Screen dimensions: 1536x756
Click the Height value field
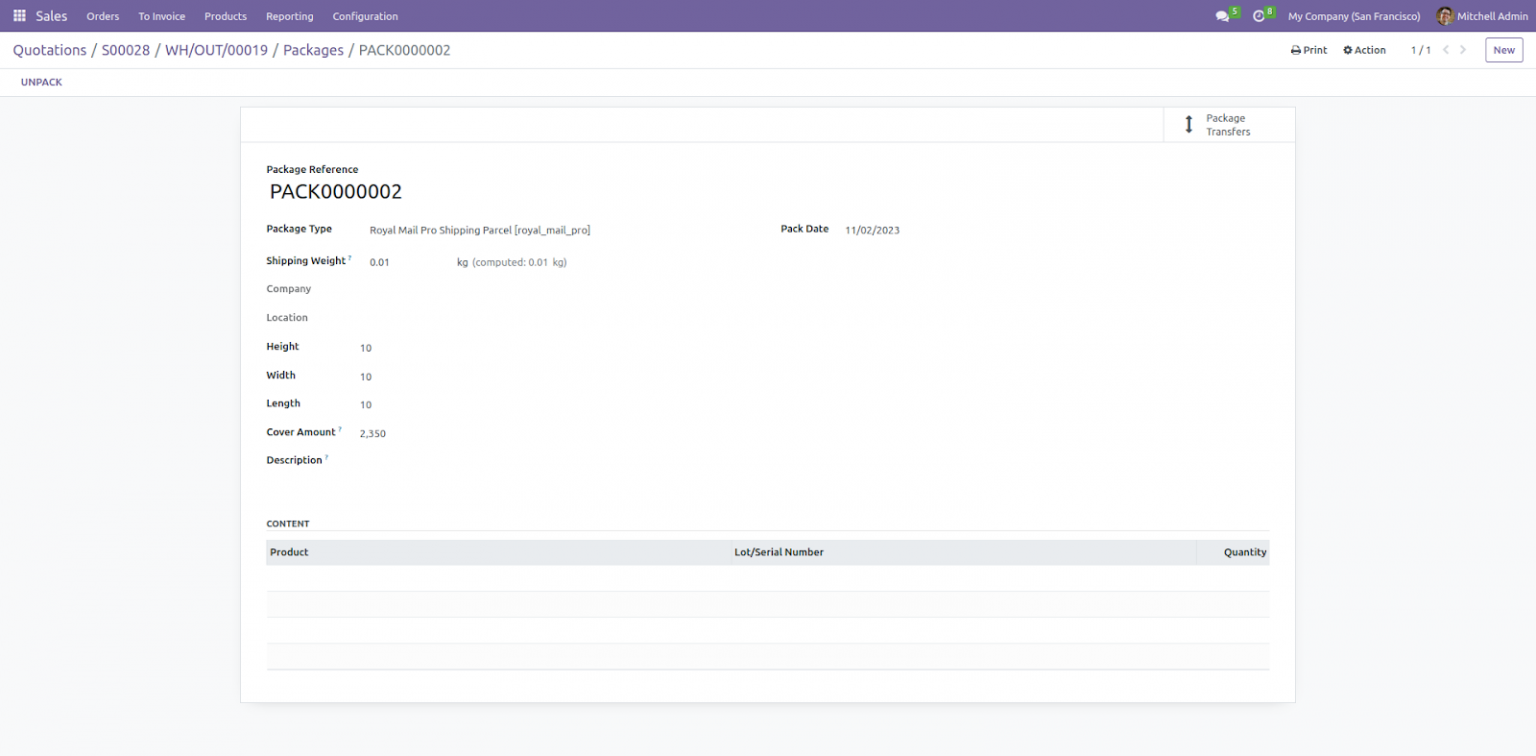tap(366, 348)
